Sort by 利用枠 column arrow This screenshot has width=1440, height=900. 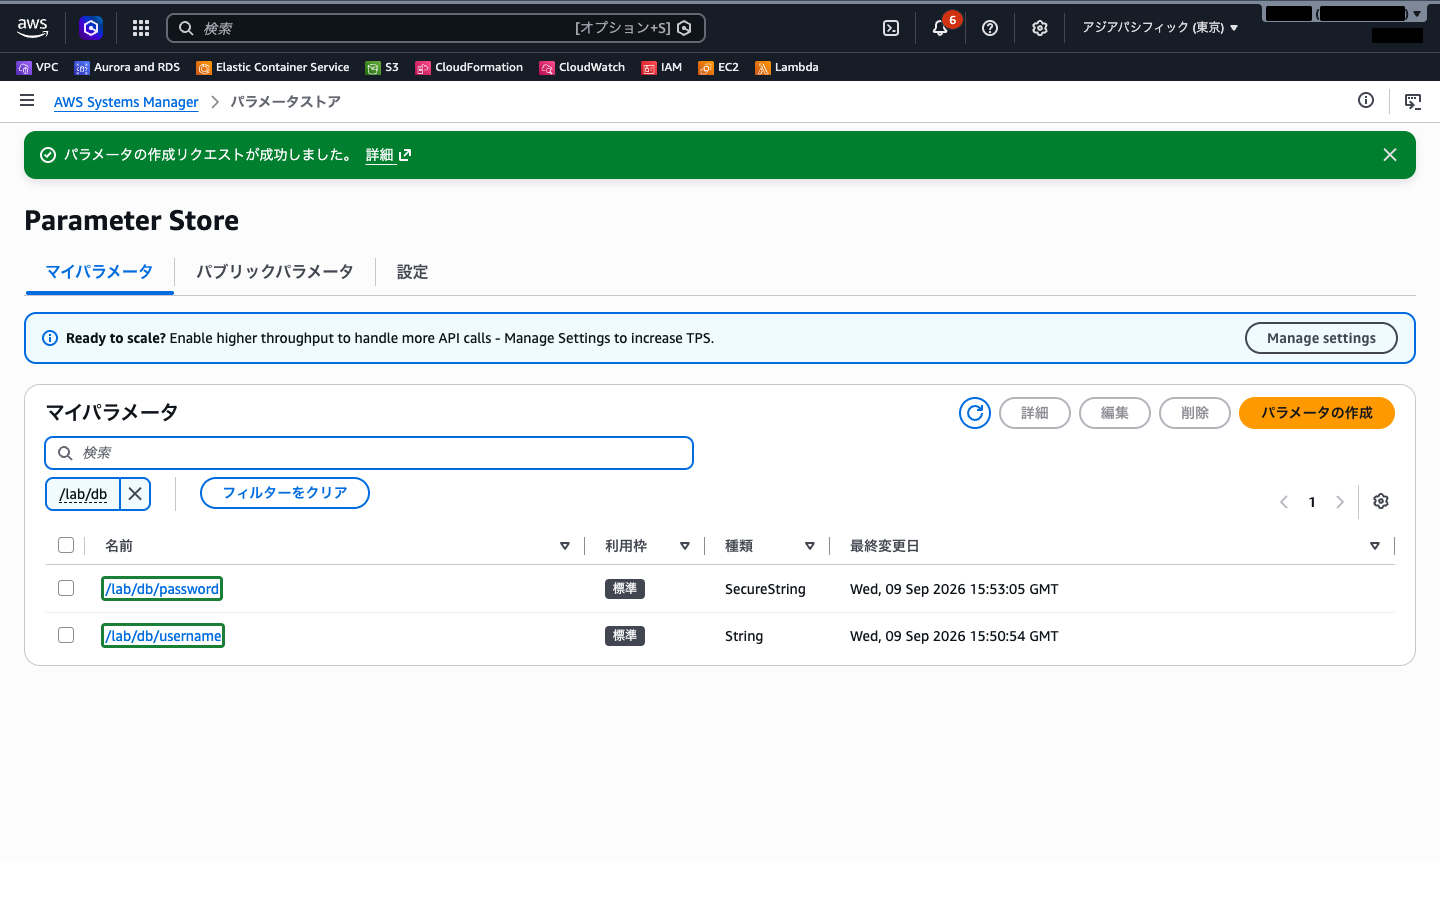pyautogui.click(x=685, y=546)
